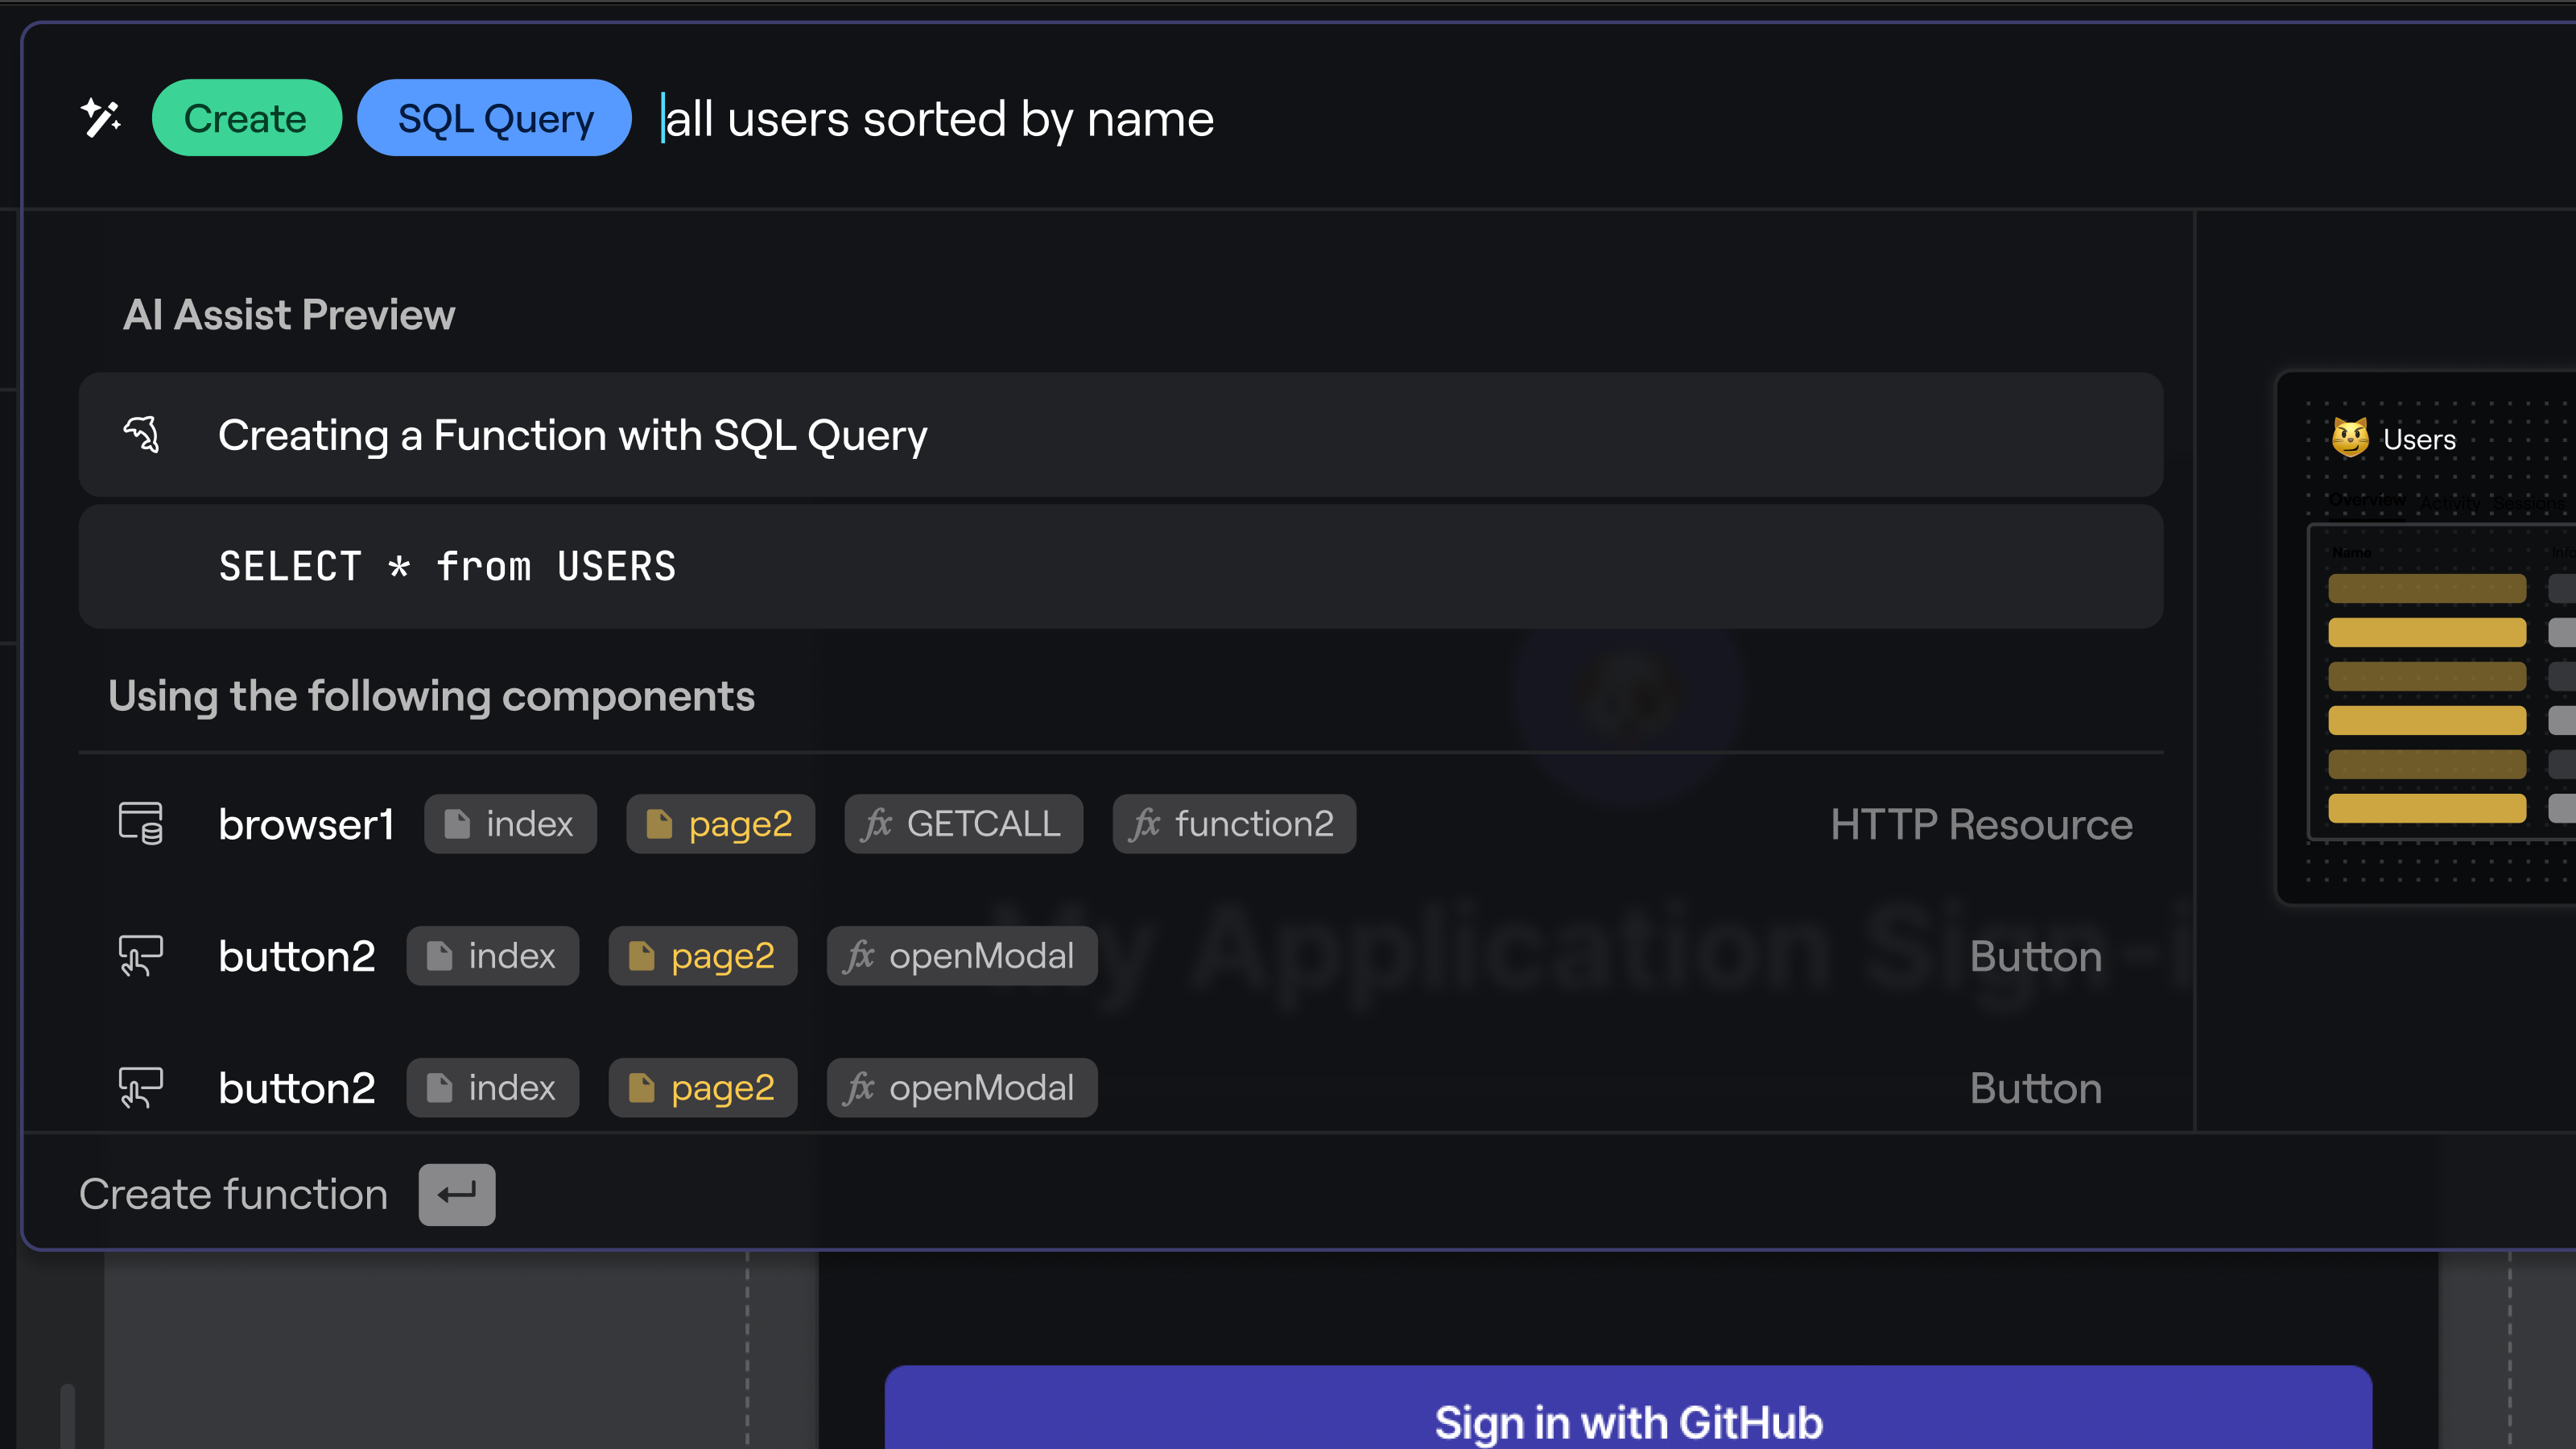Click AI Assist Preview heading
The width and height of the screenshot is (2576, 1449).
tap(289, 314)
